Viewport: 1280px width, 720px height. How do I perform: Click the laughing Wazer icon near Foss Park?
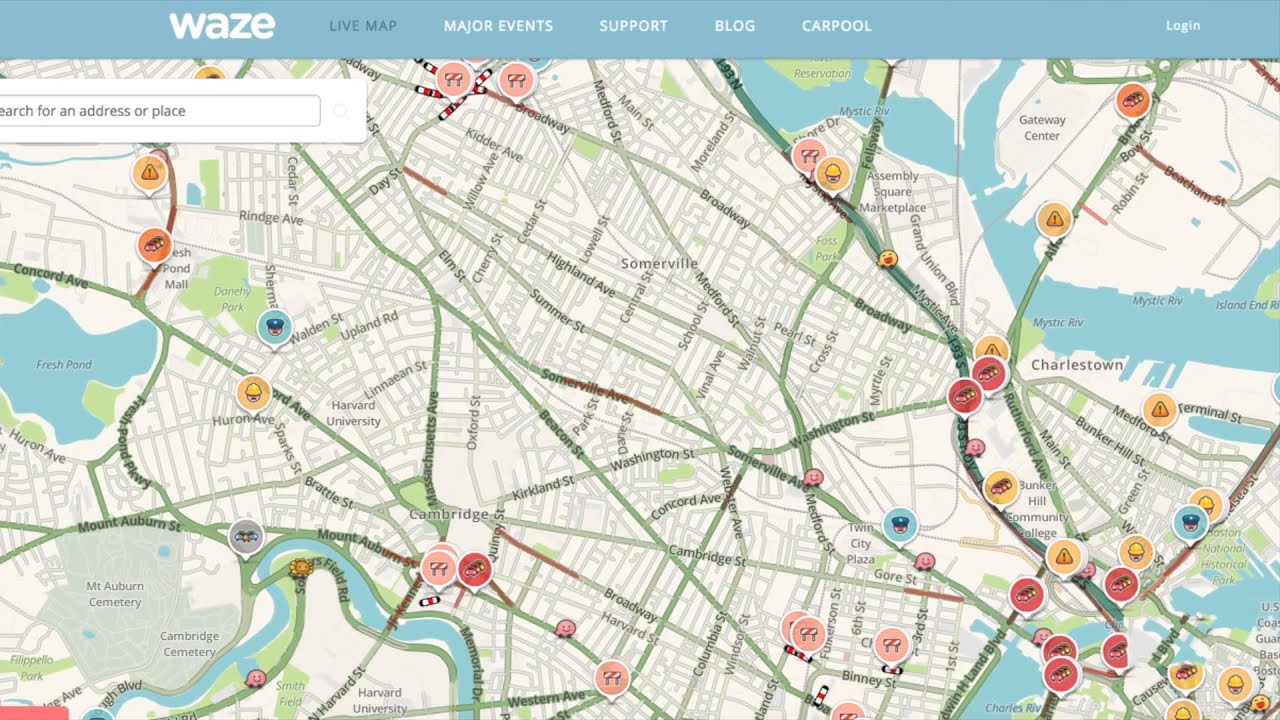886,258
